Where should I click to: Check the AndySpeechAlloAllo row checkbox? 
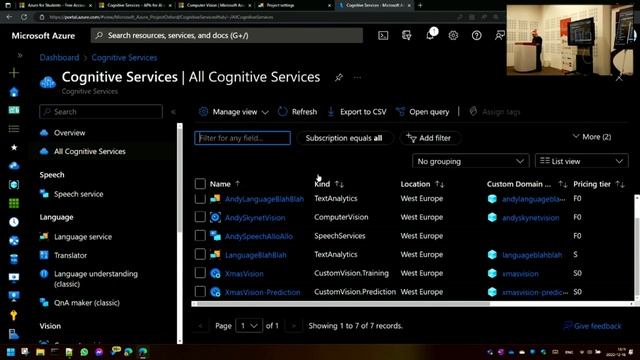200,236
